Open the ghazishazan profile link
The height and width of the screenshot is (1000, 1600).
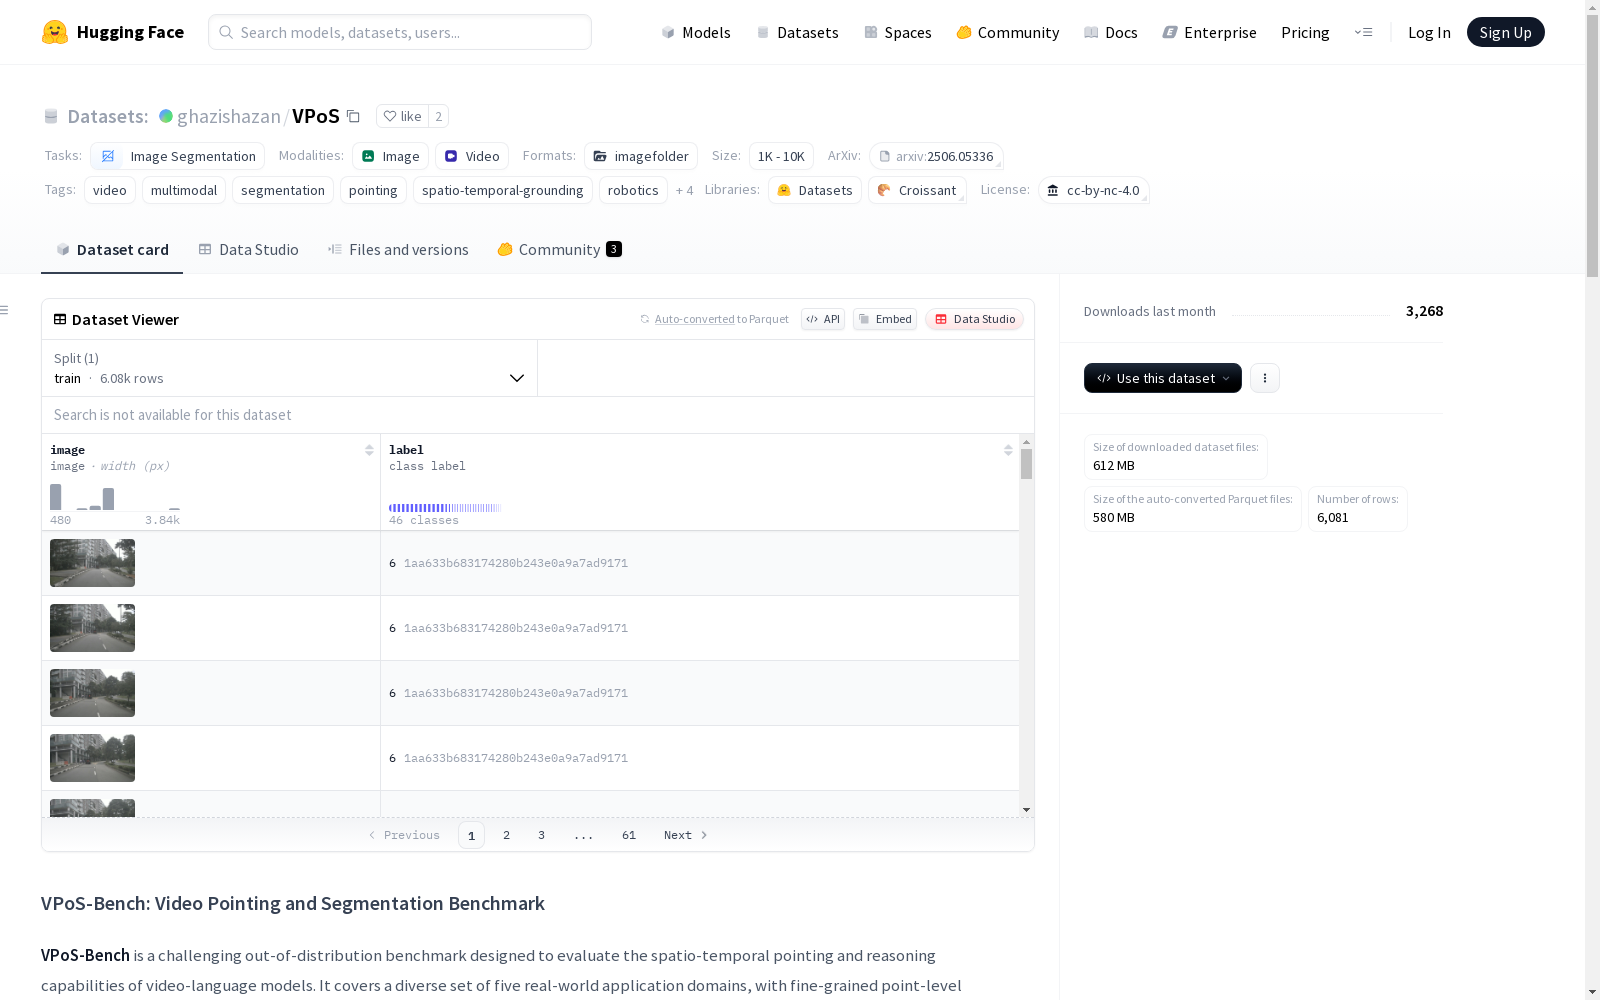(229, 116)
